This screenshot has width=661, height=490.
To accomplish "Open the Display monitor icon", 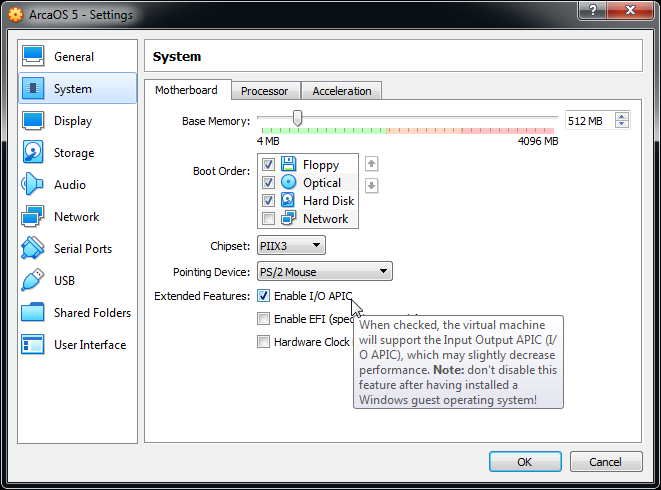I will [x=33, y=121].
